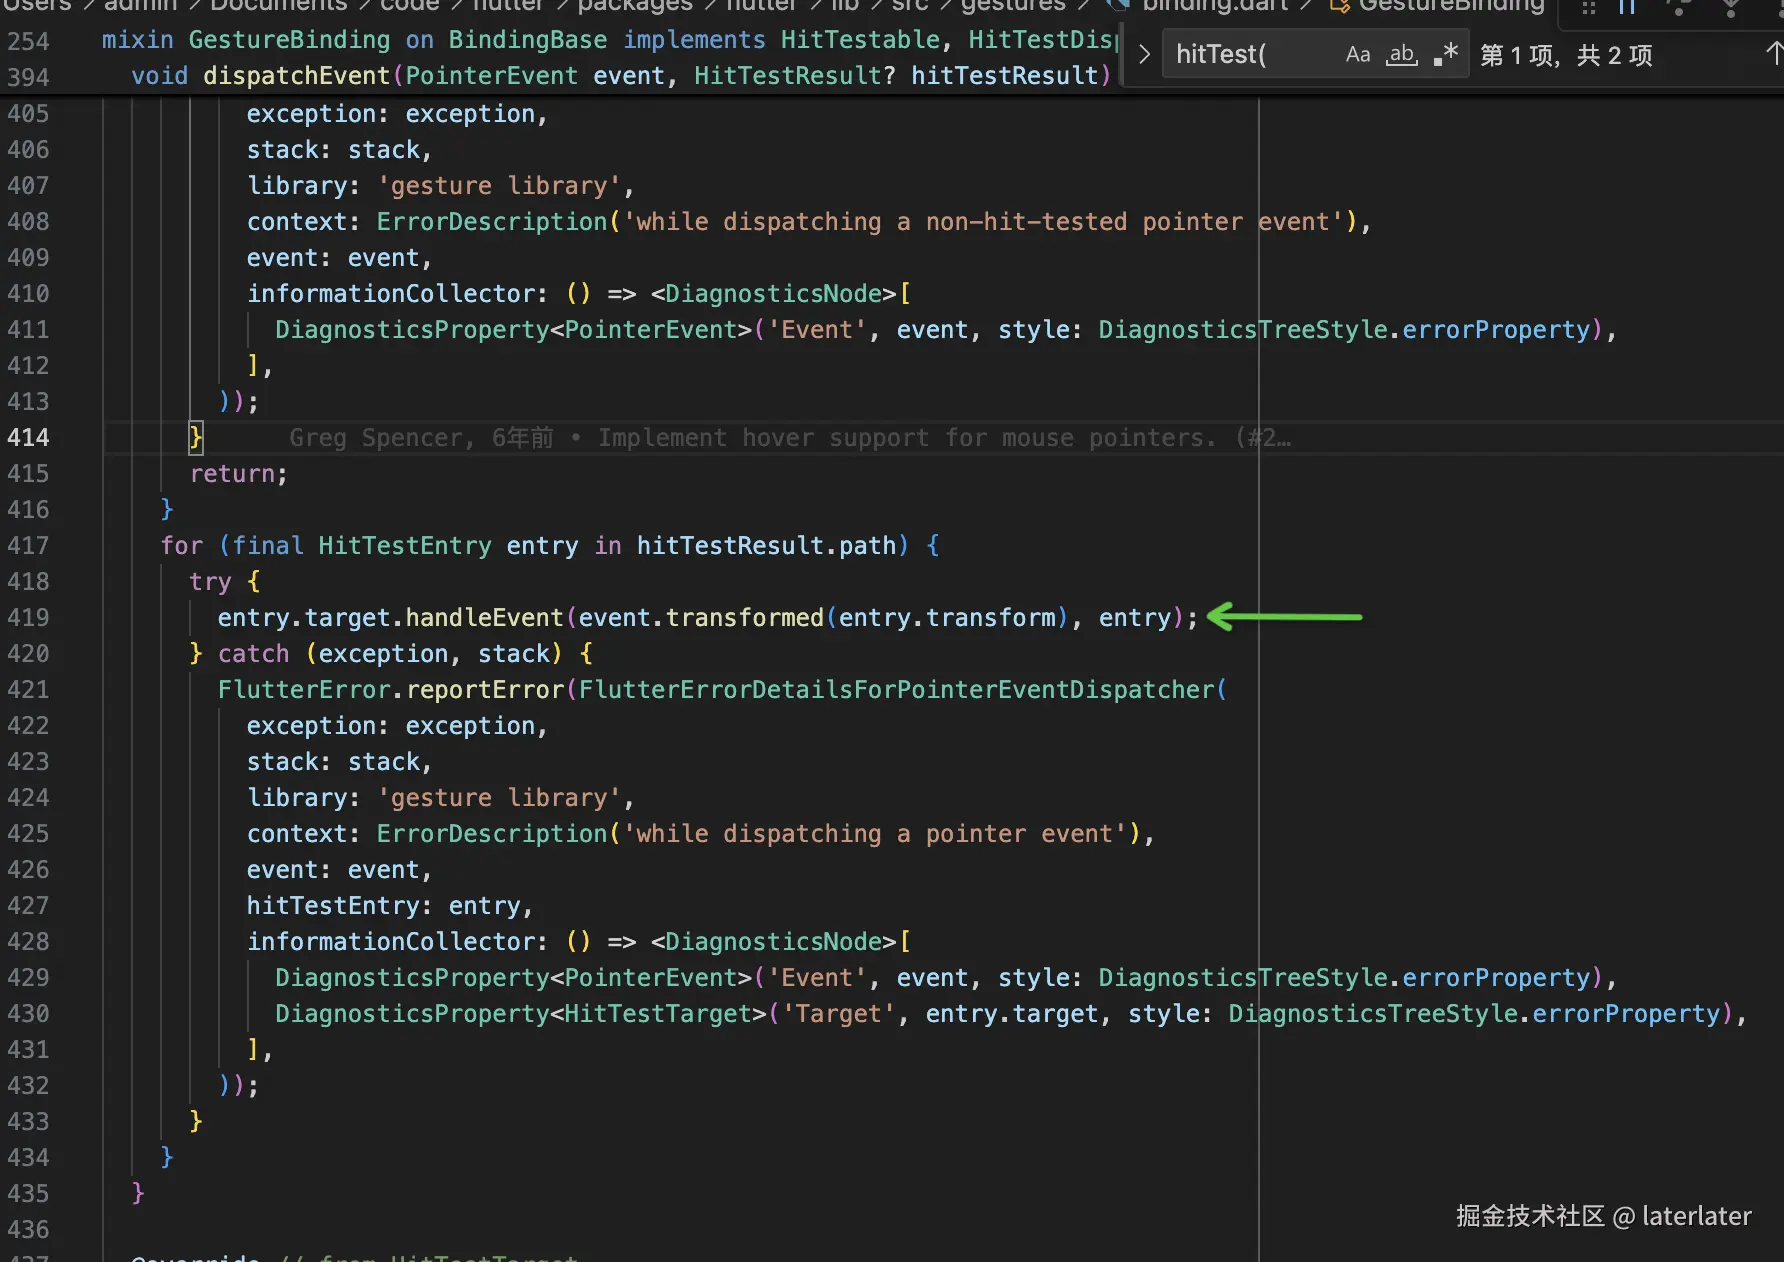Toggle Match Whole Word in find widget
Viewport: 1784px width, 1262px height.
[x=1401, y=55]
